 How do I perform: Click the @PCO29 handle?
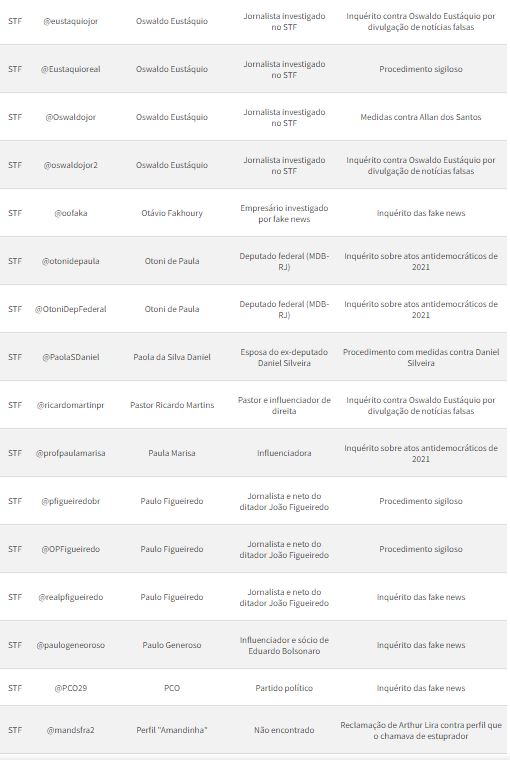(71, 688)
